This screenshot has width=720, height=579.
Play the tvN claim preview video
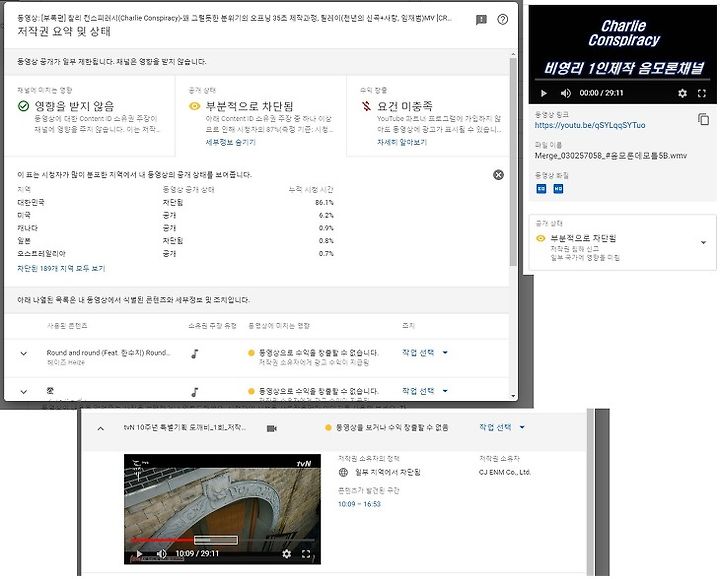click(139, 554)
